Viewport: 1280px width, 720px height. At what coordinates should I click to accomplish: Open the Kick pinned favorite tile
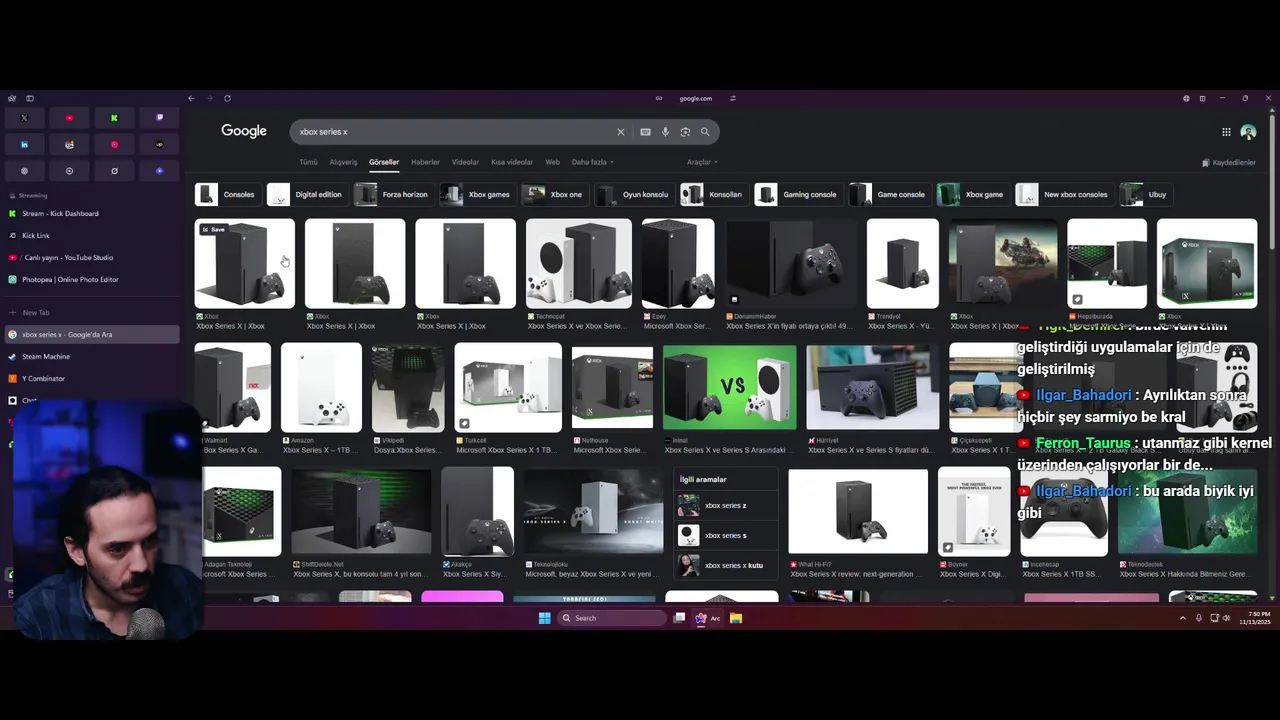click(114, 118)
